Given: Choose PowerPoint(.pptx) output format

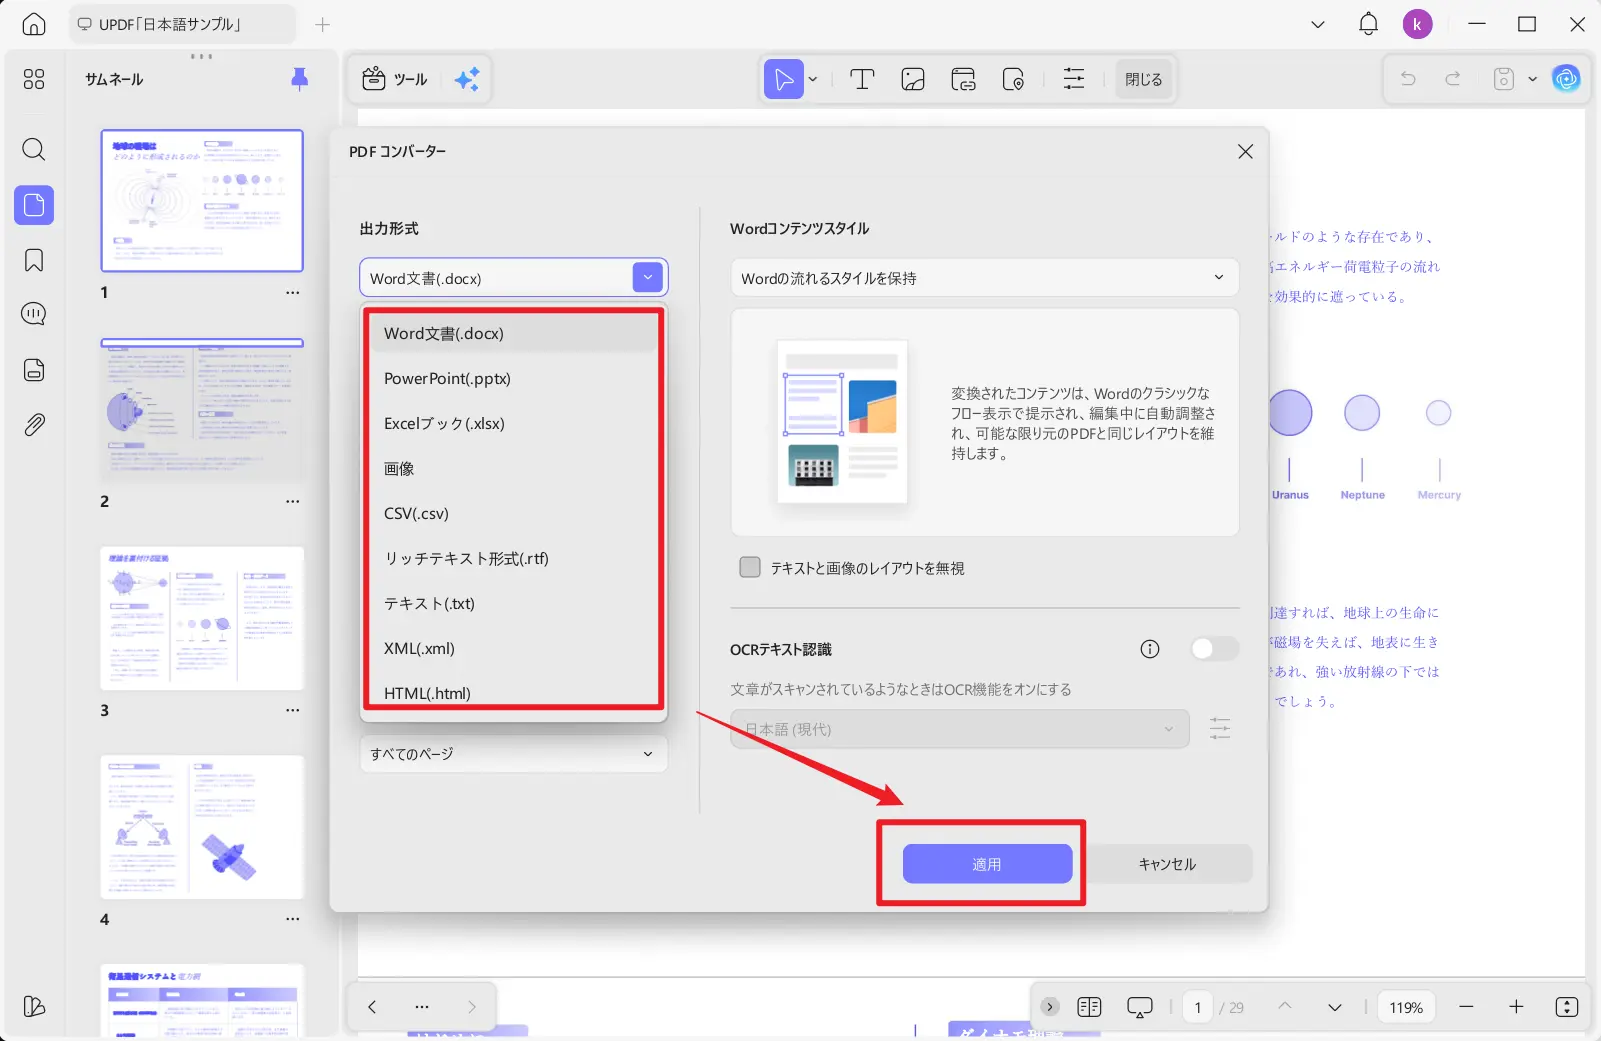Looking at the screenshot, I should (513, 378).
